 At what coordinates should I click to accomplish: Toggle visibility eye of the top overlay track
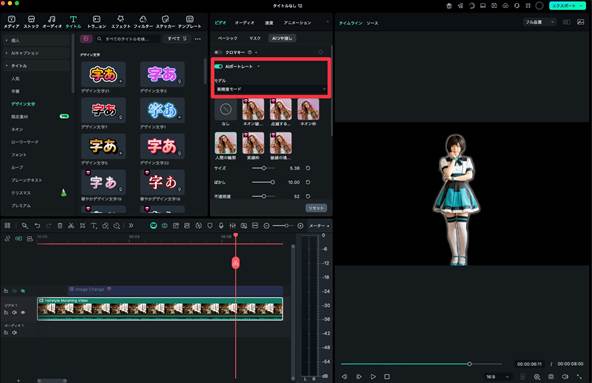(x=23, y=291)
